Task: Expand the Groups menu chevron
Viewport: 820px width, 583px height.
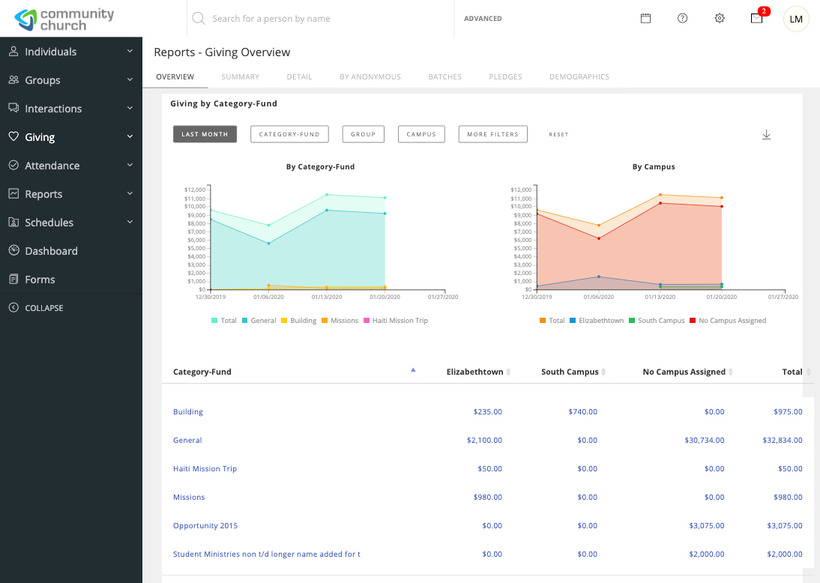Action: [x=128, y=80]
